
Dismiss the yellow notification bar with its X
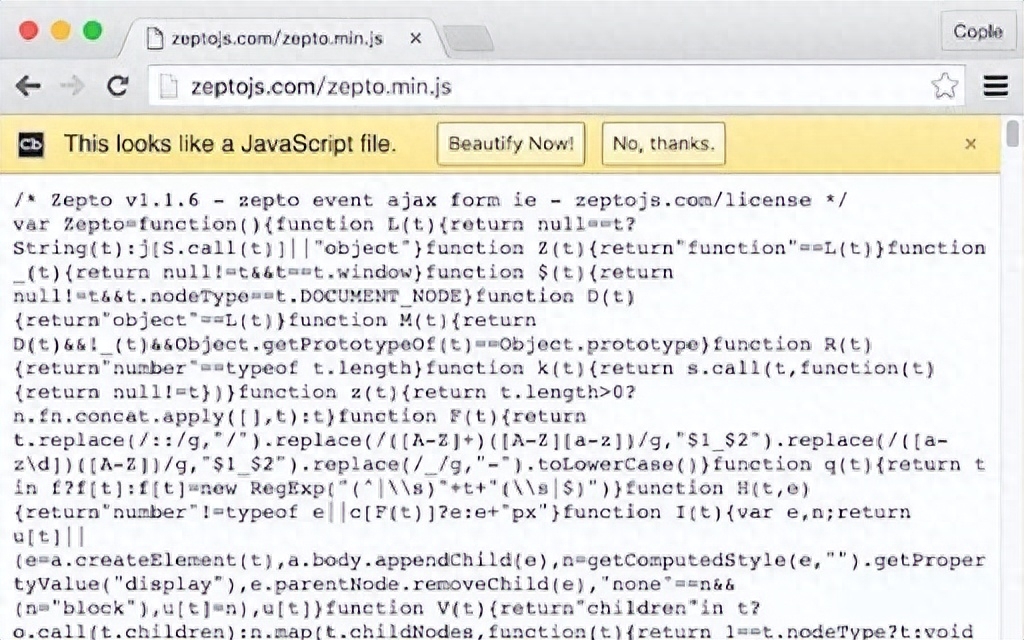coord(970,144)
